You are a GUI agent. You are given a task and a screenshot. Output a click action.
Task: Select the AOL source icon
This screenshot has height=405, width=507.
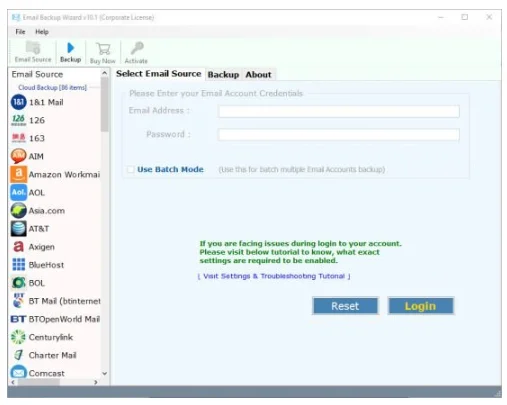coord(19,192)
